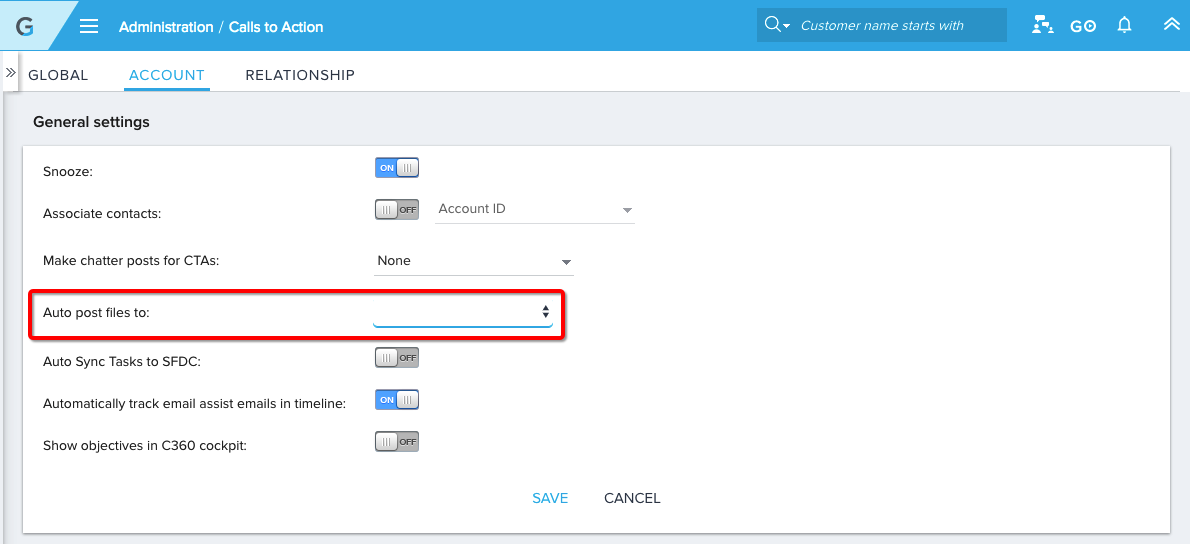Click the search type dropdown arrow

tap(786, 26)
